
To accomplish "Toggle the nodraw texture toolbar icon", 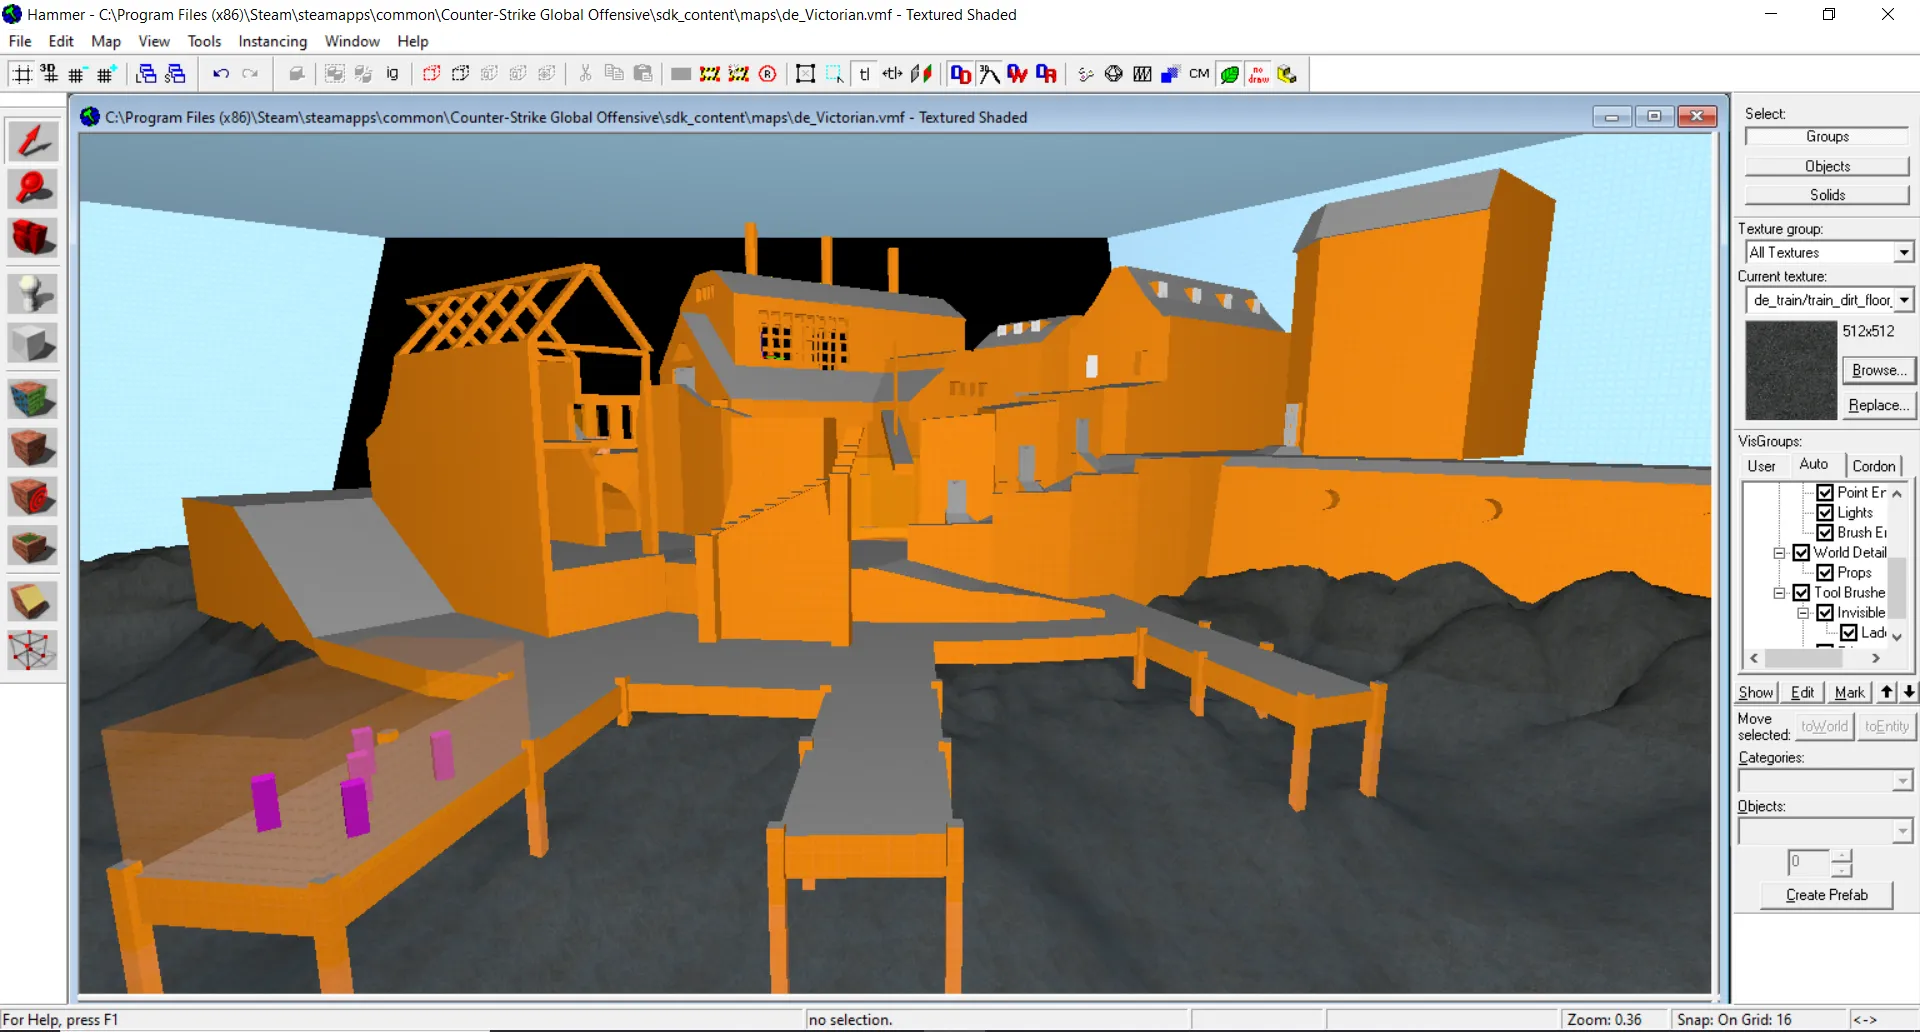I will pyautogui.click(x=1258, y=74).
